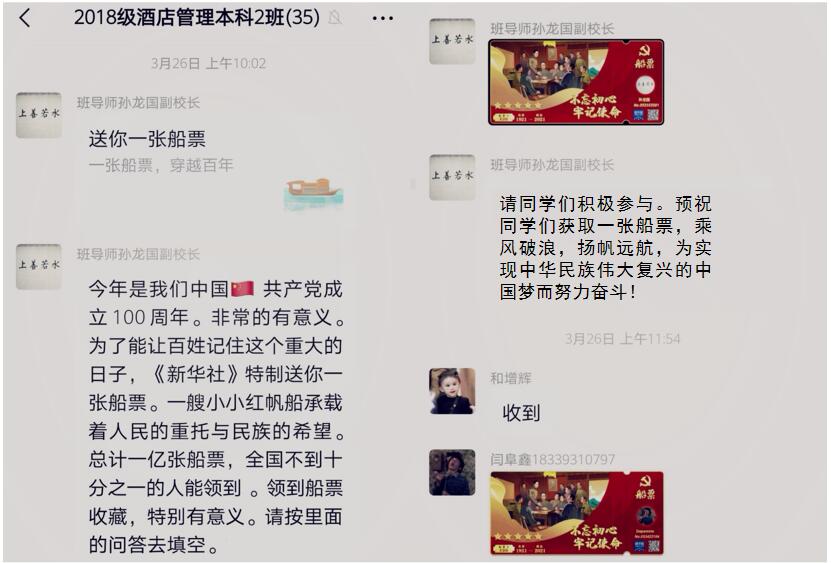The width and height of the screenshot is (831, 563).
Task: Tap the 上善若水 avatar beside 送你一张船票
Action: coord(39,115)
